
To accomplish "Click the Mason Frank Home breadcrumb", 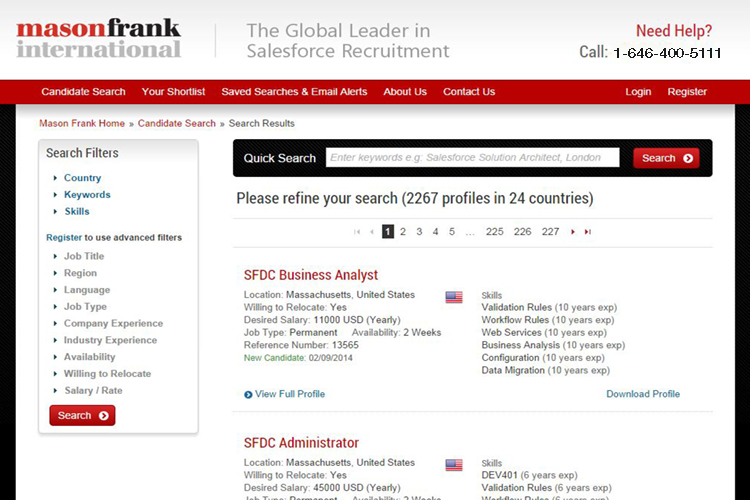I will tap(82, 123).
